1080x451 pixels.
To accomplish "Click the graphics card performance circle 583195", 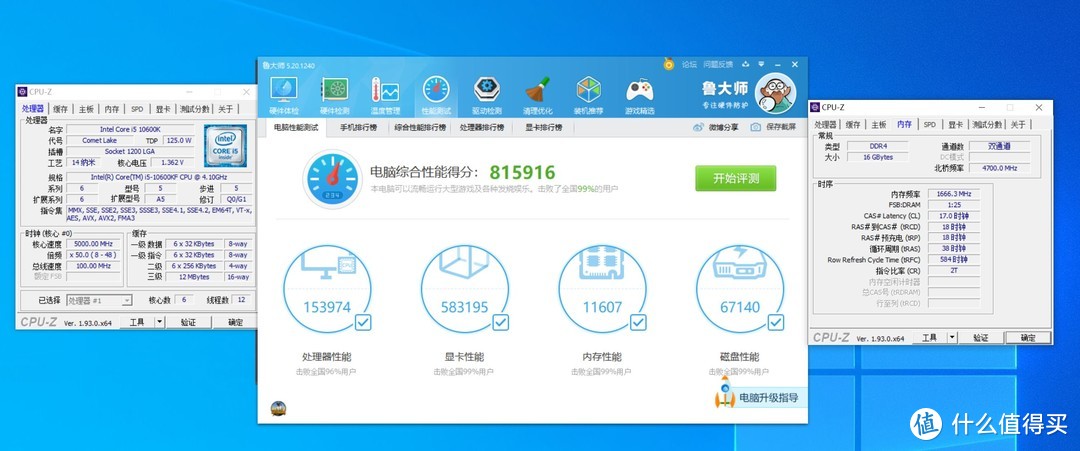I will coord(465,290).
